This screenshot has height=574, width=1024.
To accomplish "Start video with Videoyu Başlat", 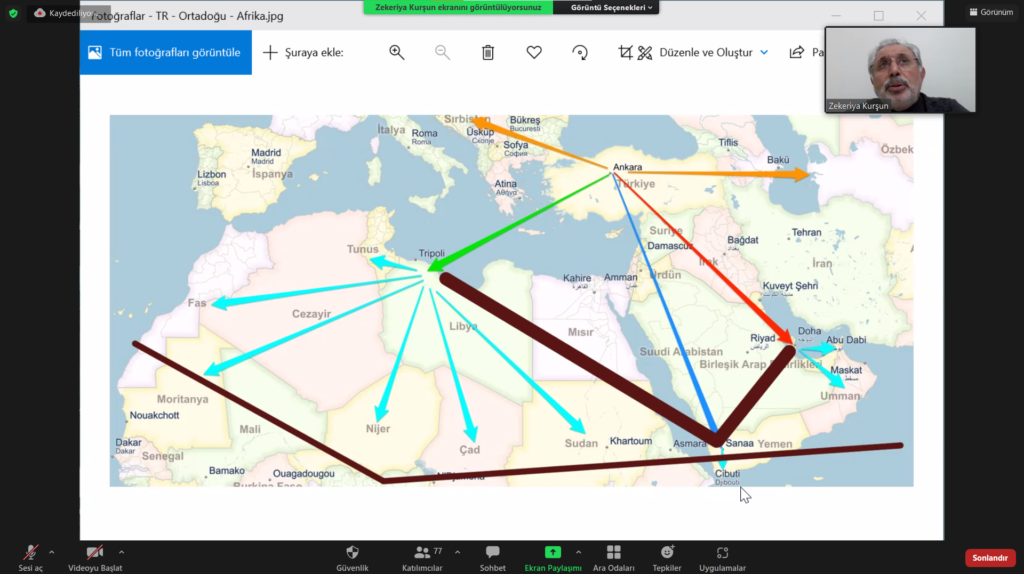I will (x=95, y=558).
